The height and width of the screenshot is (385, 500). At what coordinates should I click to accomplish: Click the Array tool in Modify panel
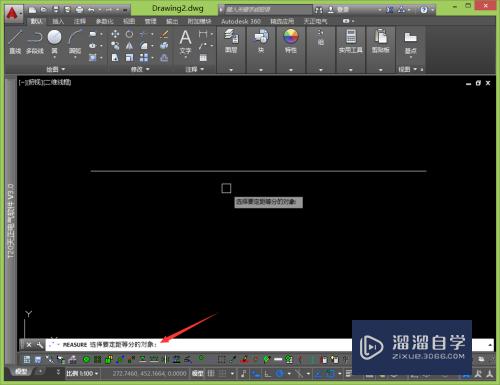[x=144, y=58]
